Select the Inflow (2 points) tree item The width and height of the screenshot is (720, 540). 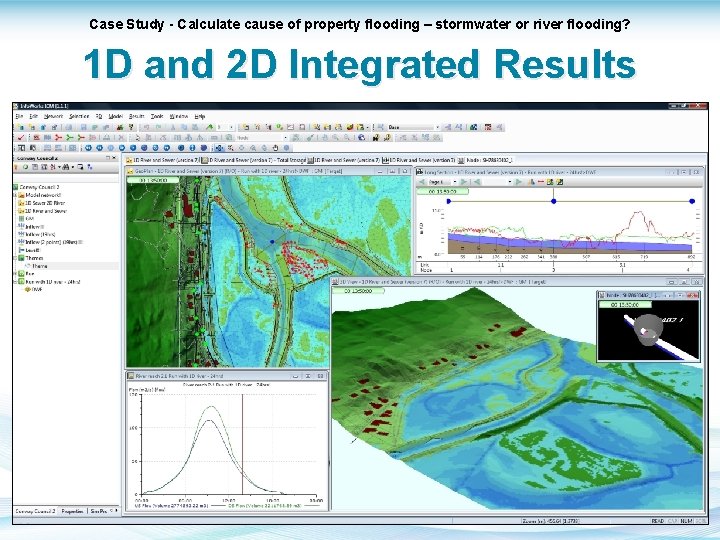point(50,242)
